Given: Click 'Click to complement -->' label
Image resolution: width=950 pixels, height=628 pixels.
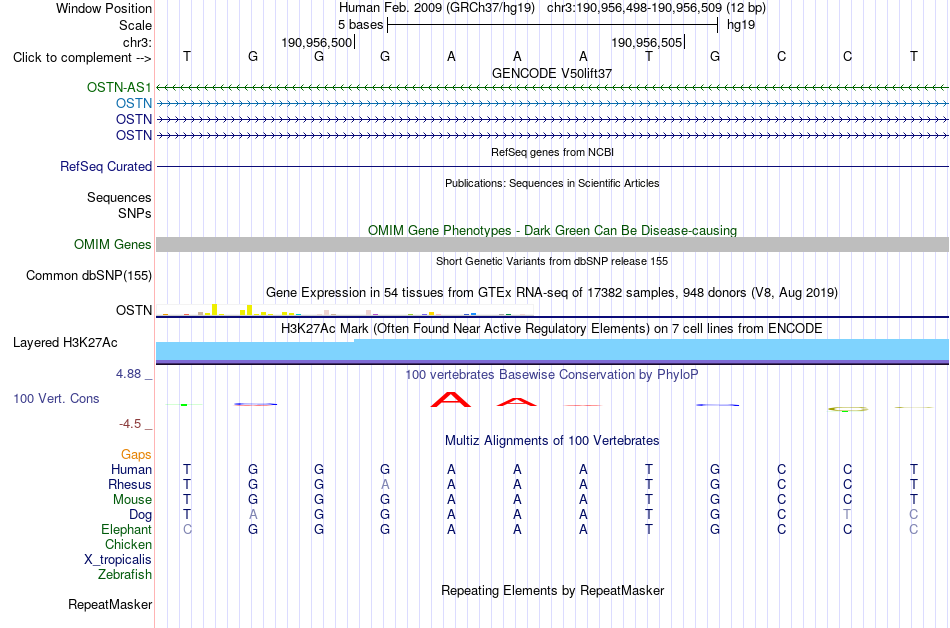Looking at the screenshot, I should point(82,58).
